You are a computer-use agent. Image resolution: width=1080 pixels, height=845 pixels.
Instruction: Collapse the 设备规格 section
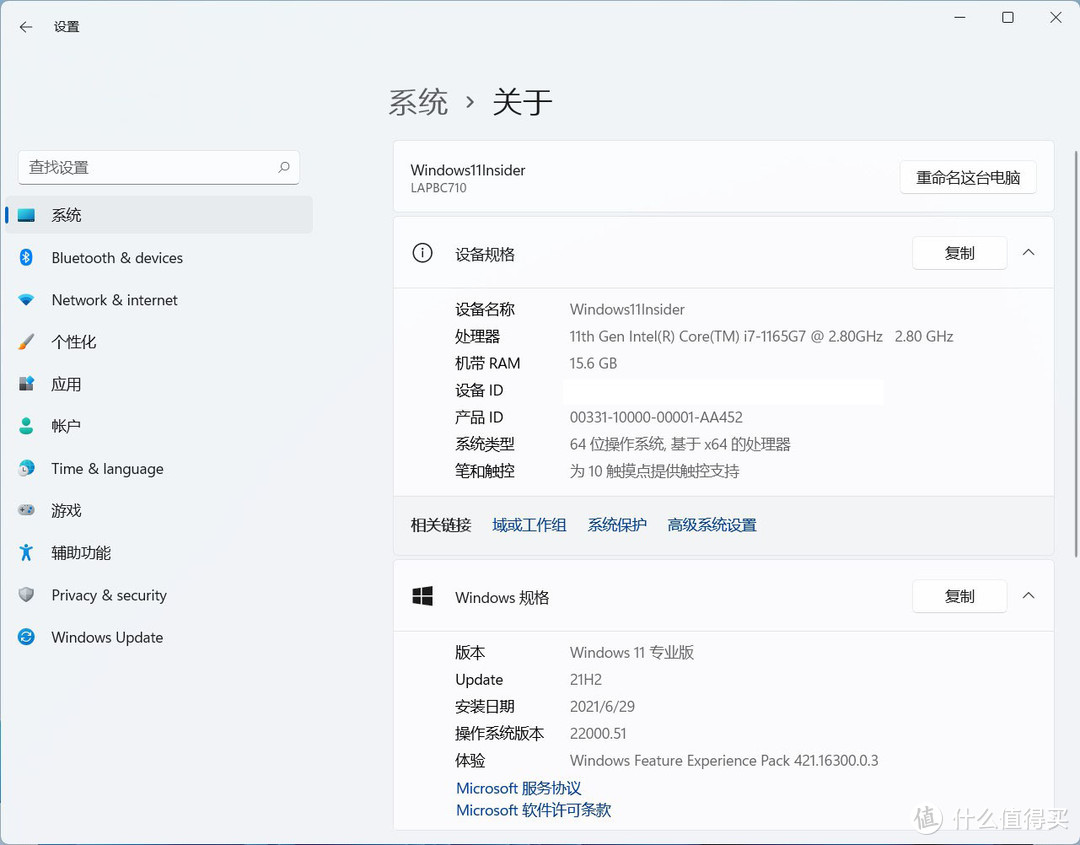point(1028,252)
